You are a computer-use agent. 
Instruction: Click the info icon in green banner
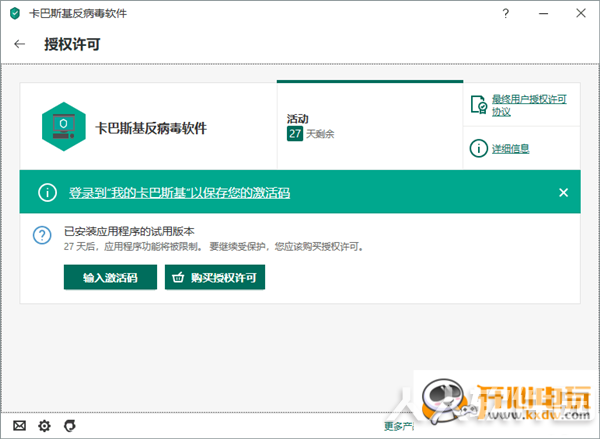(x=47, y=192)
